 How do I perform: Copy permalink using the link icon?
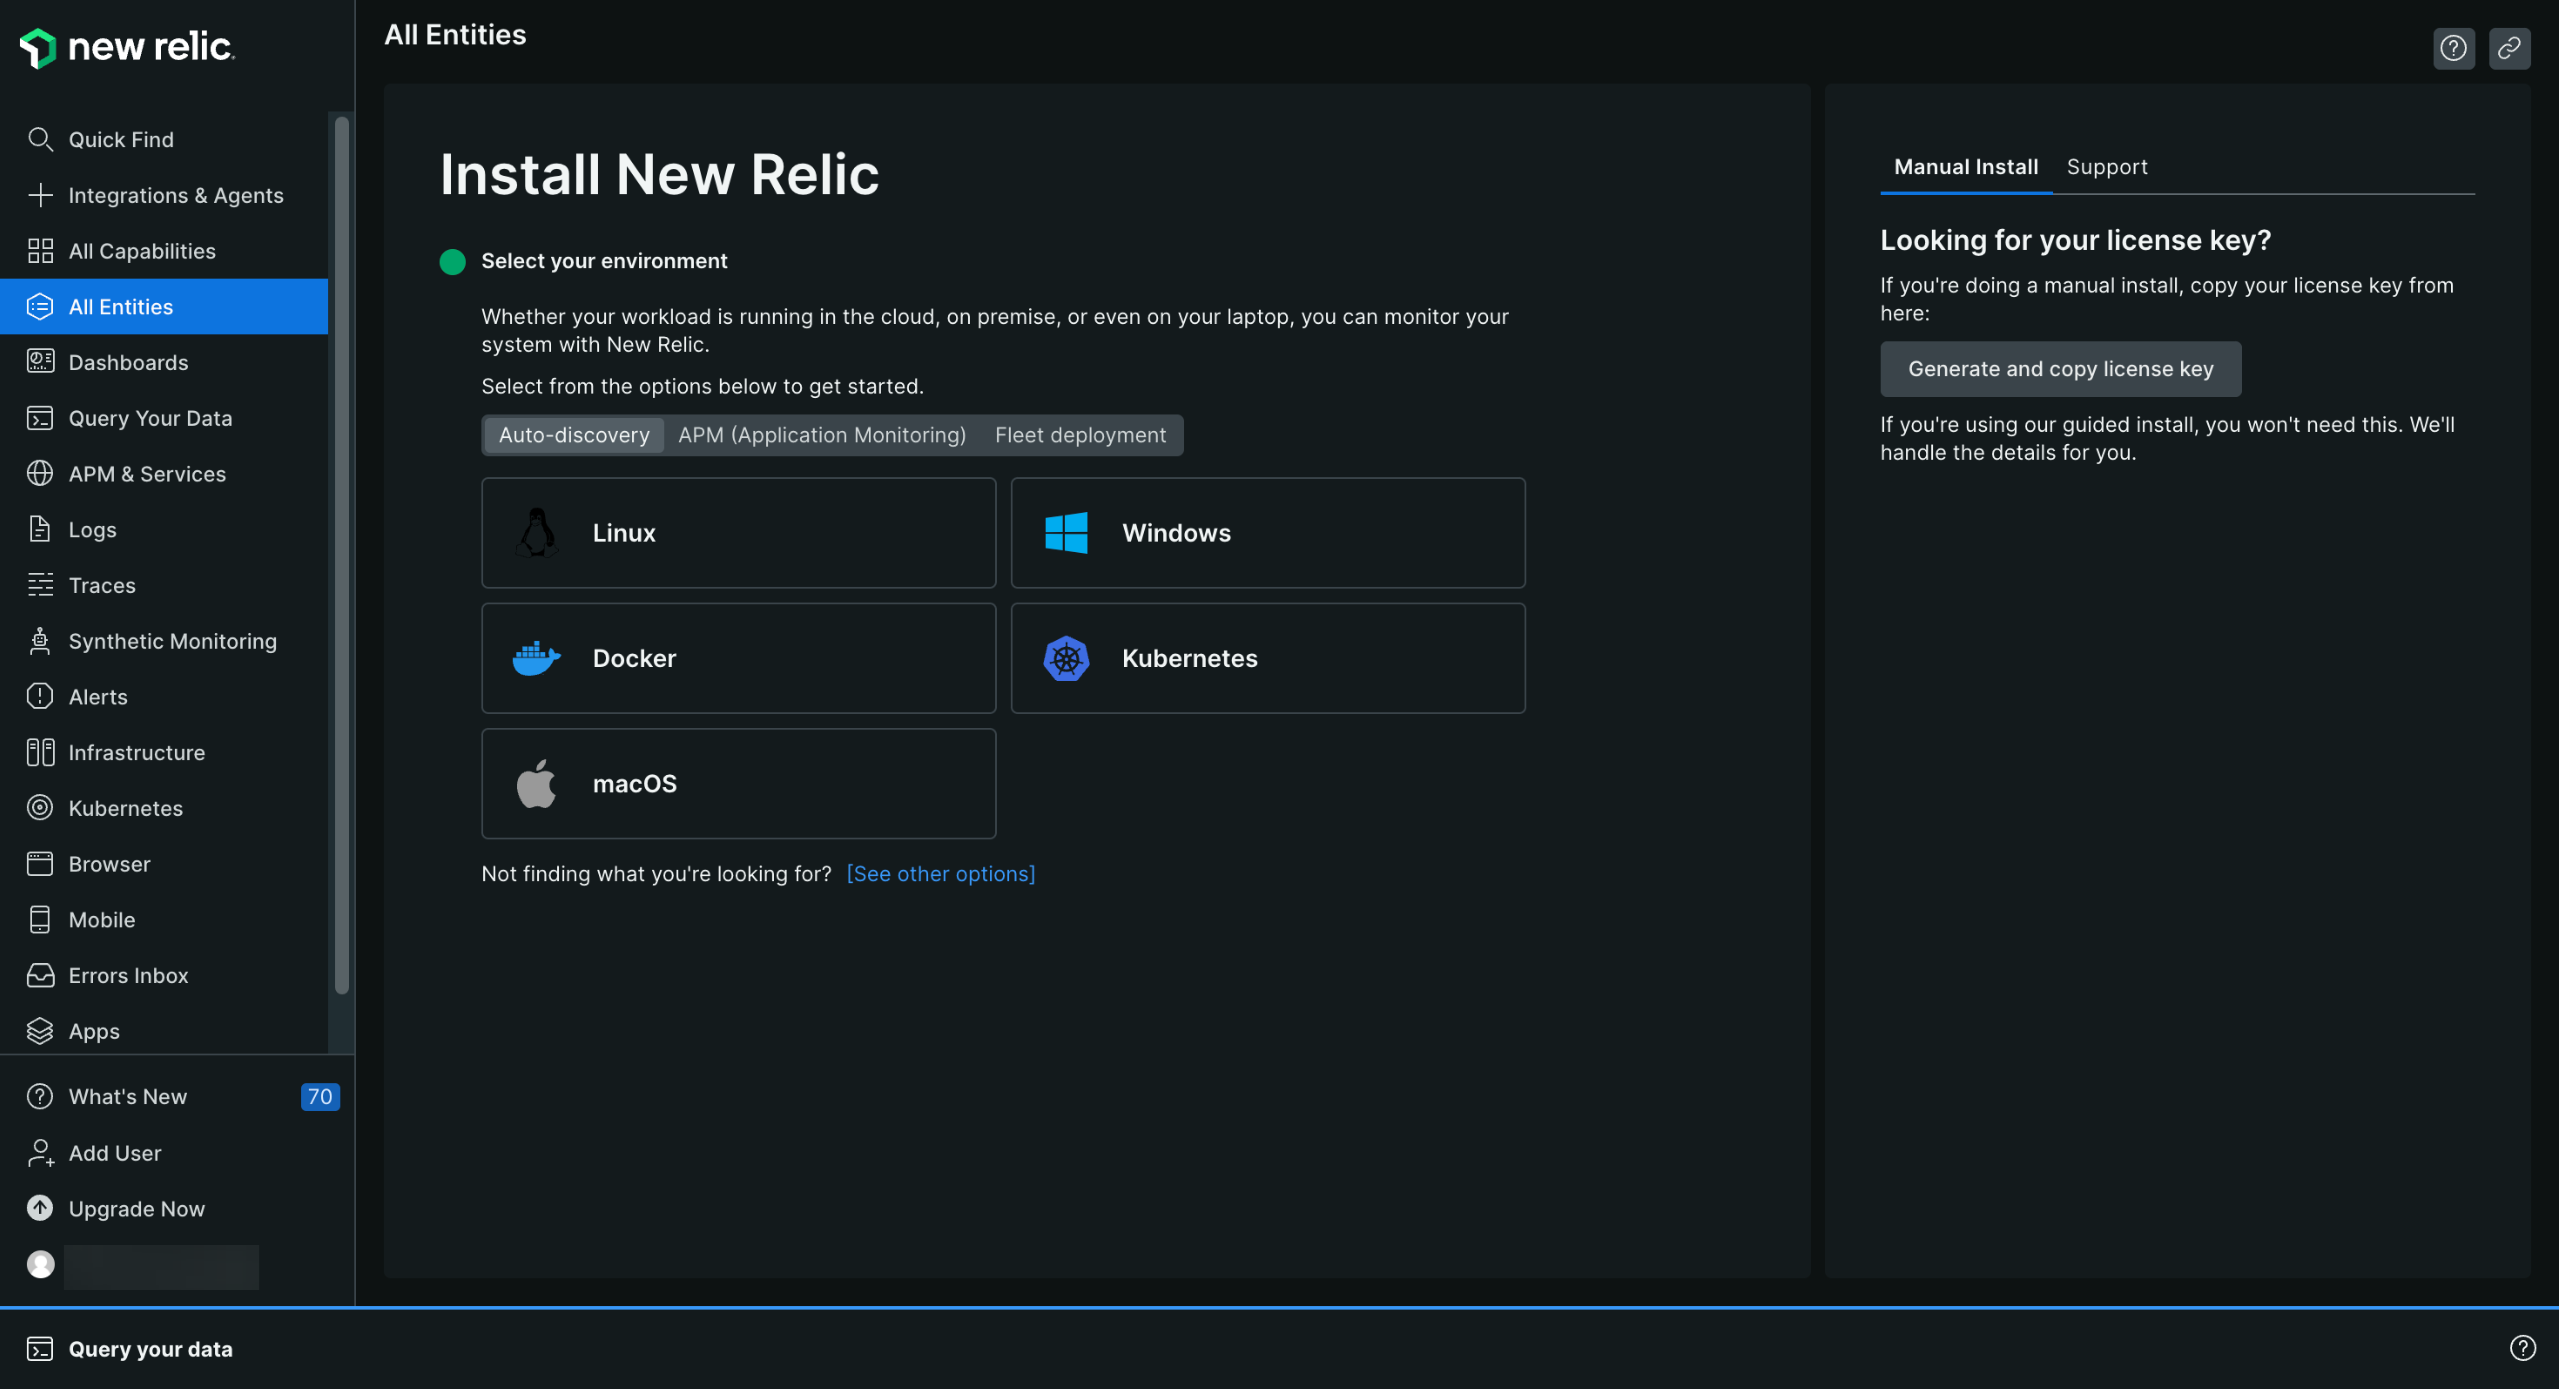pos(2509,48)
